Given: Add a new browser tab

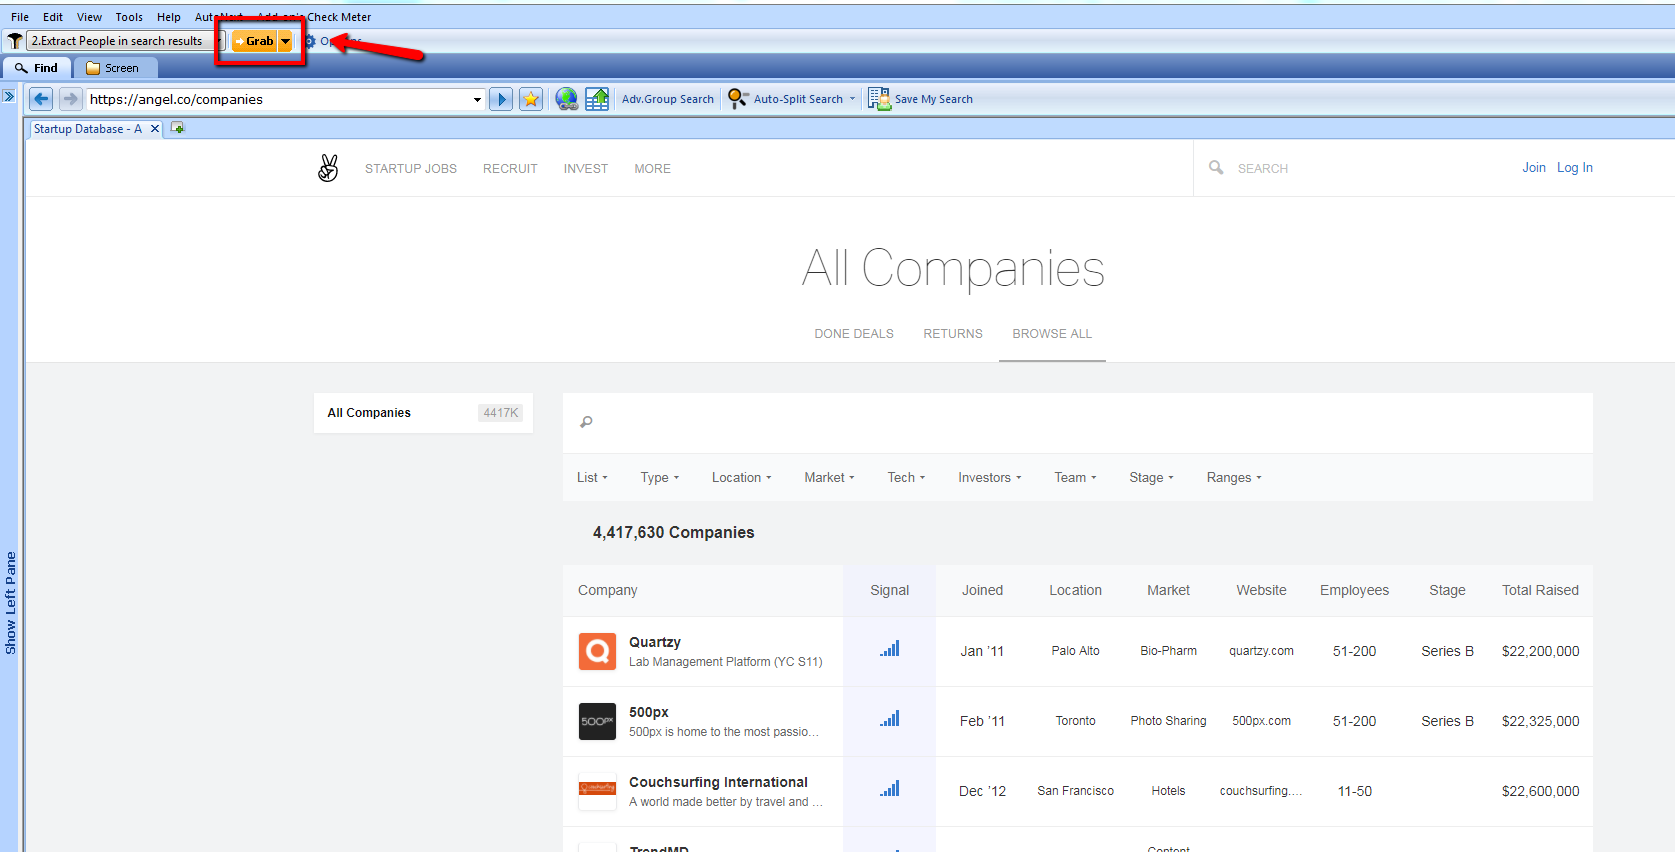Looking at the screenshot, I should click(177, 128).
